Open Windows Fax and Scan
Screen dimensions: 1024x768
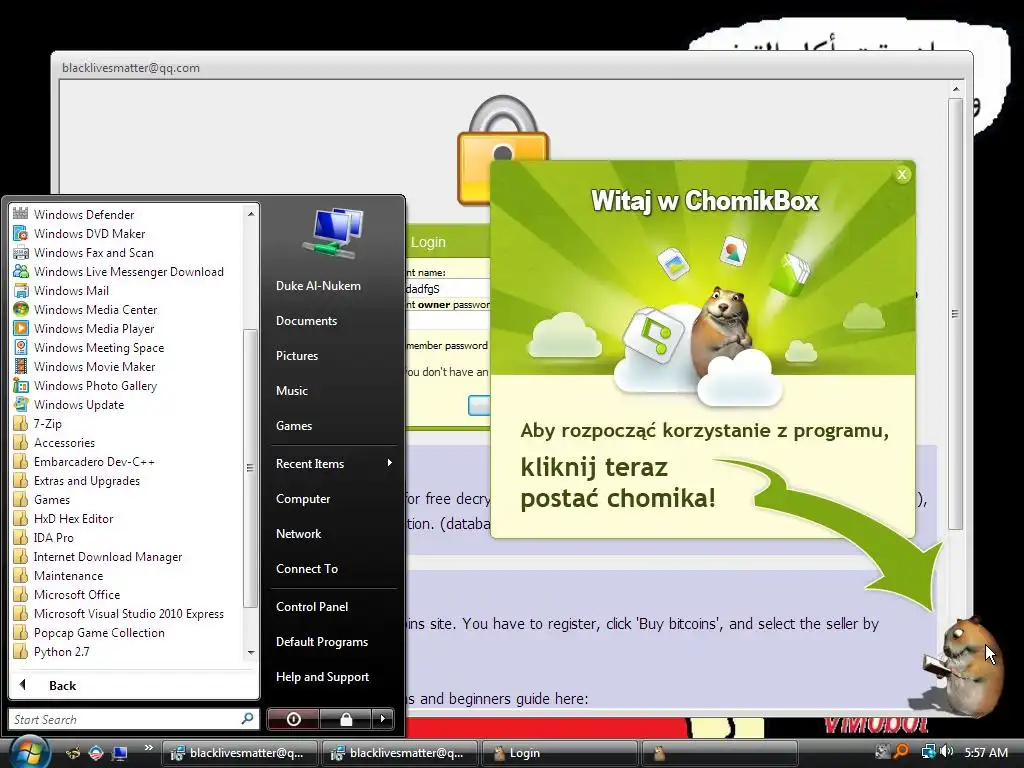[93, 252]
